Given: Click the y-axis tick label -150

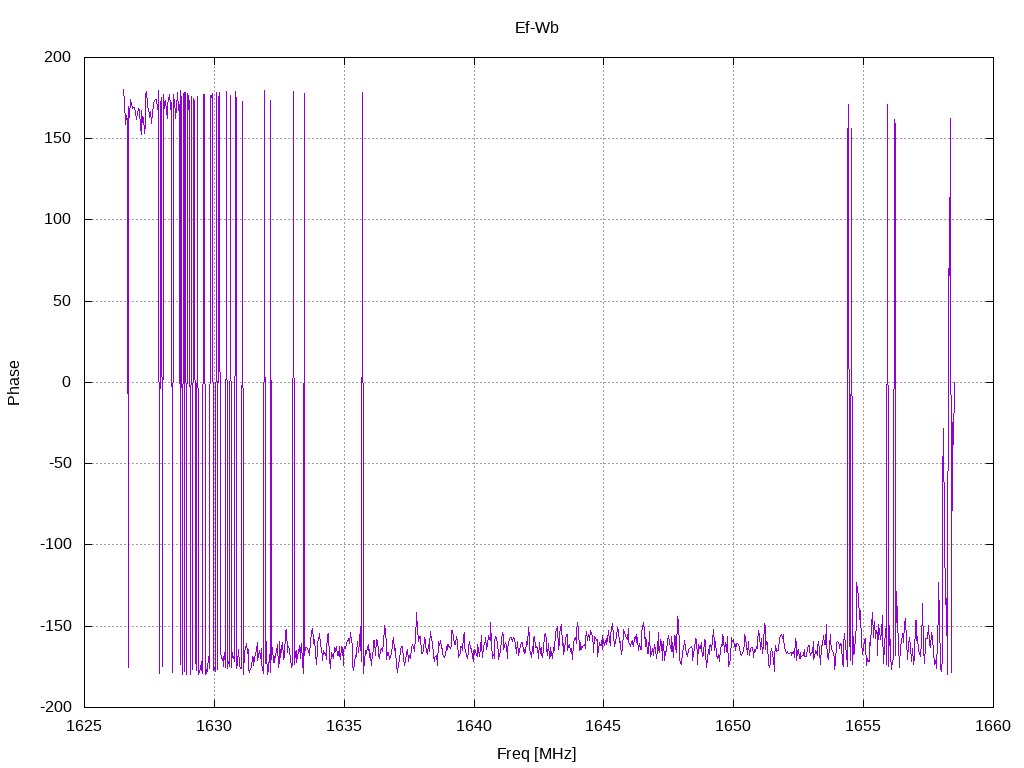Looking at the screenshot, I should point(56,626).
